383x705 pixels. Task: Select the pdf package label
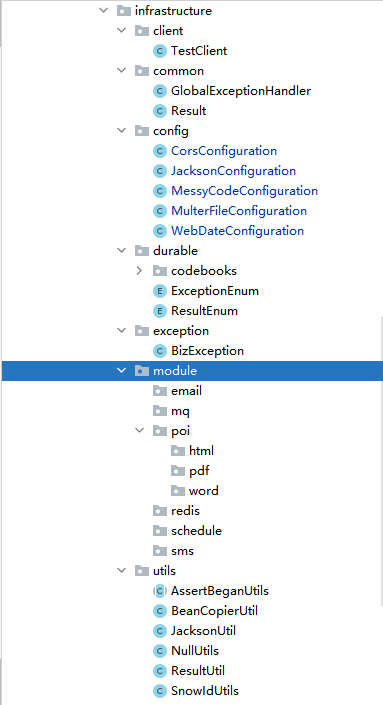199,471
